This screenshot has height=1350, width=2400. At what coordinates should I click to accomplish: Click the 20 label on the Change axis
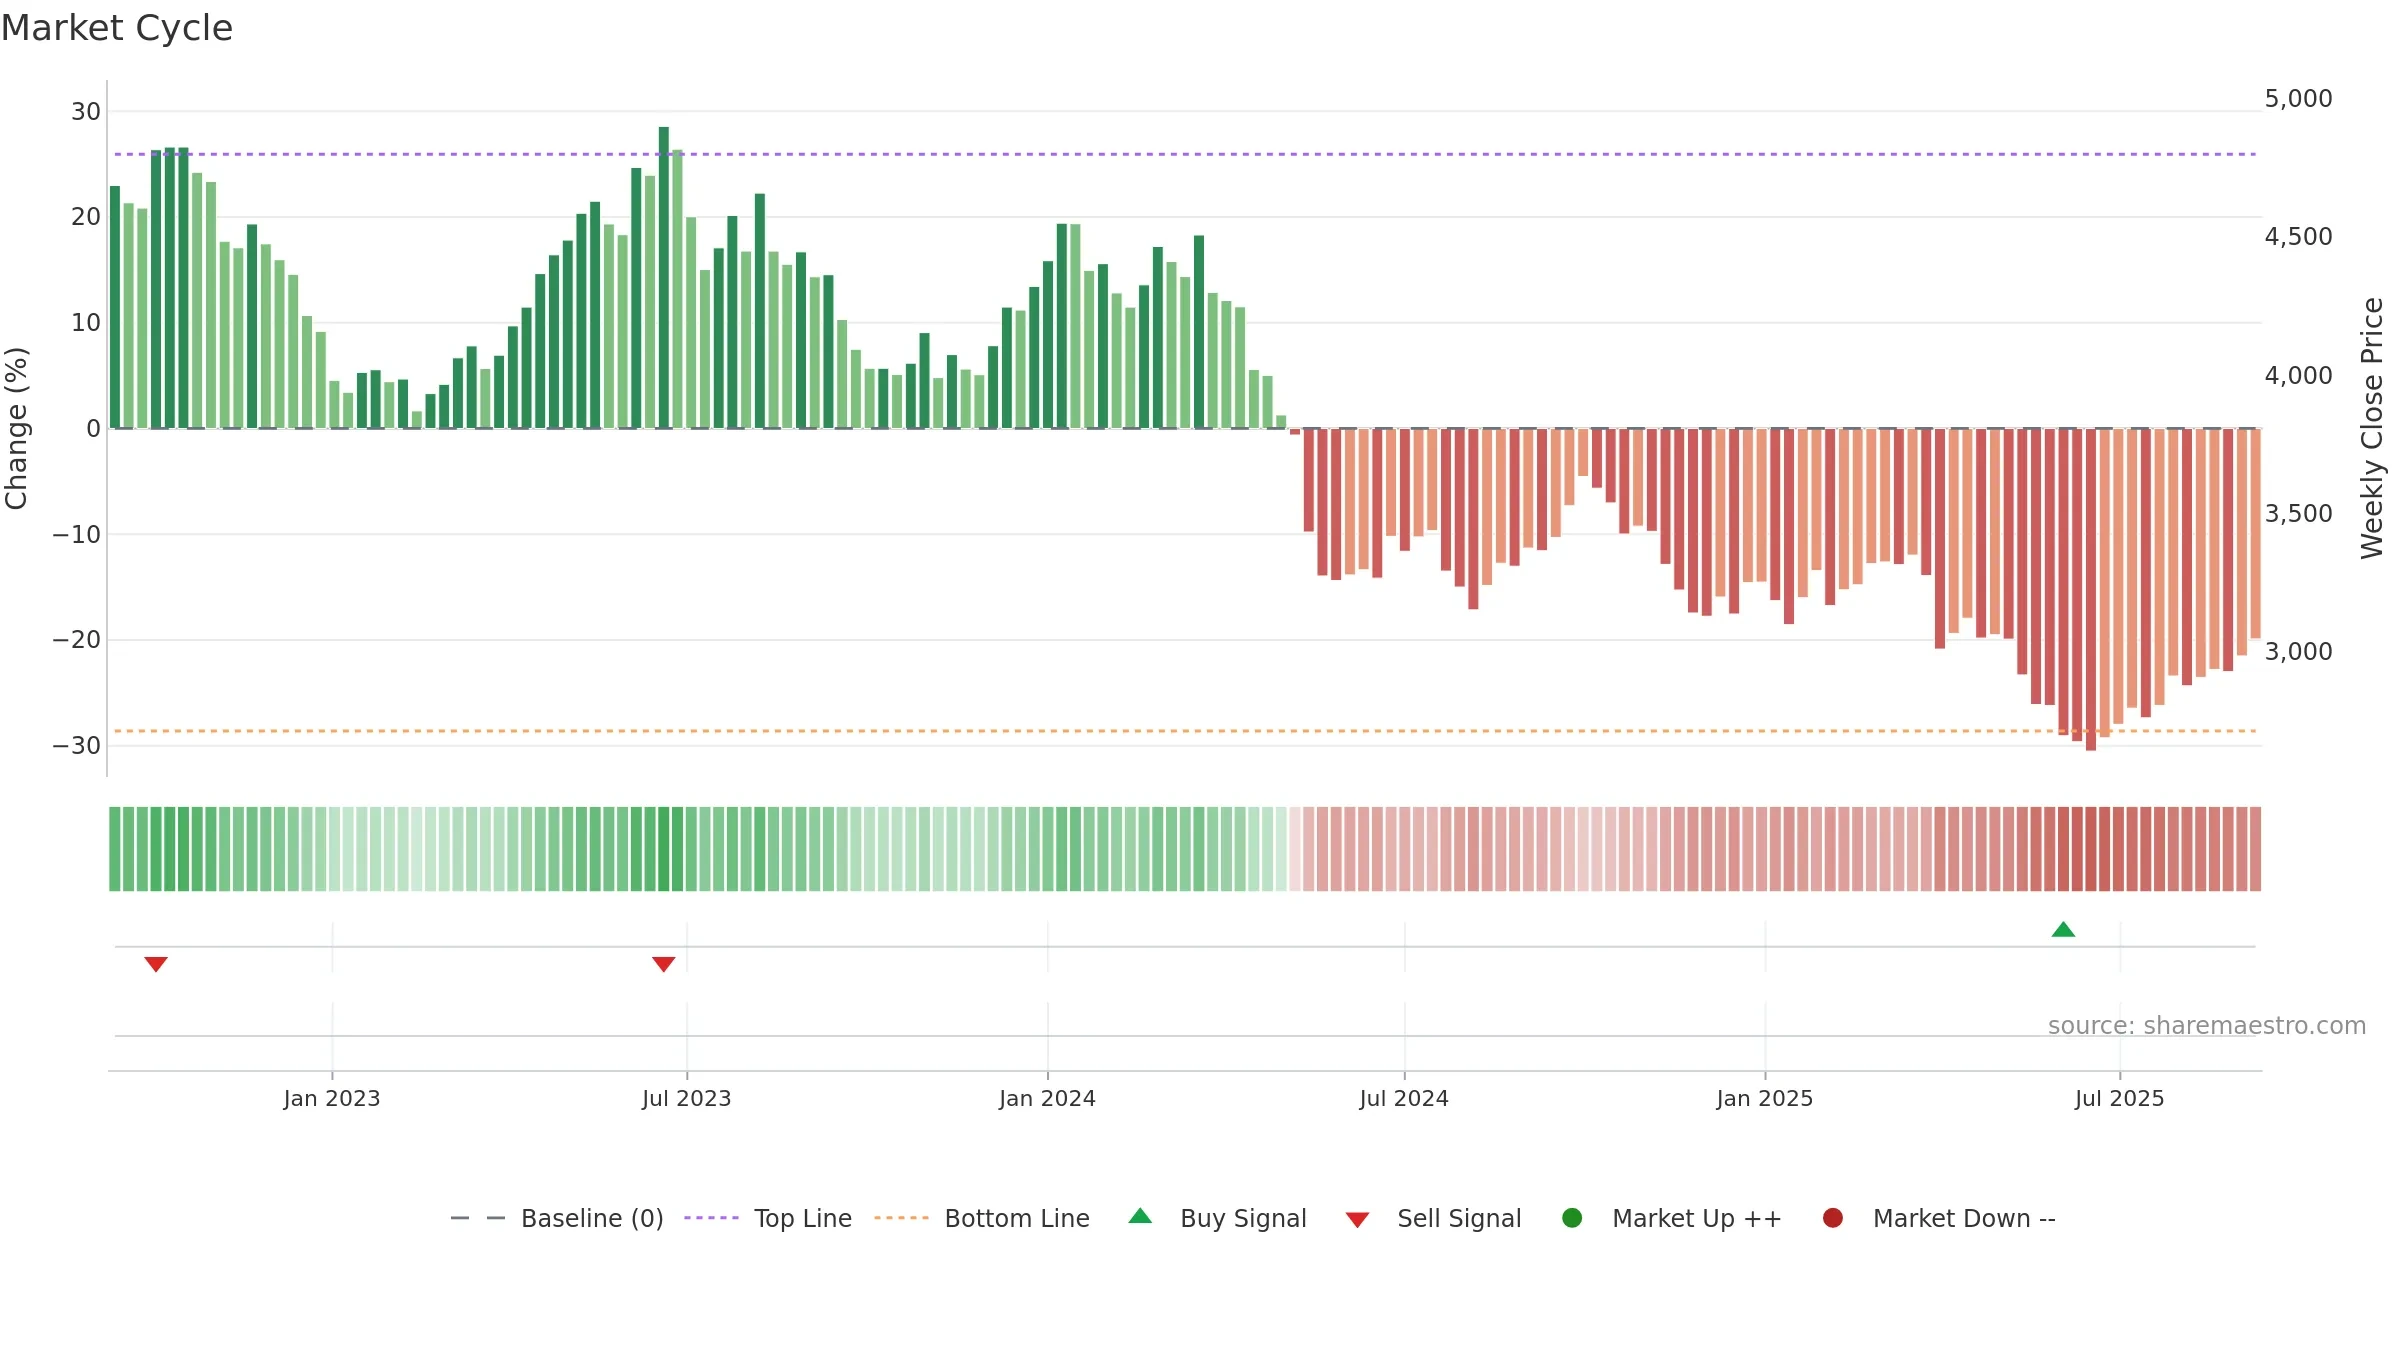click(86, 217)
